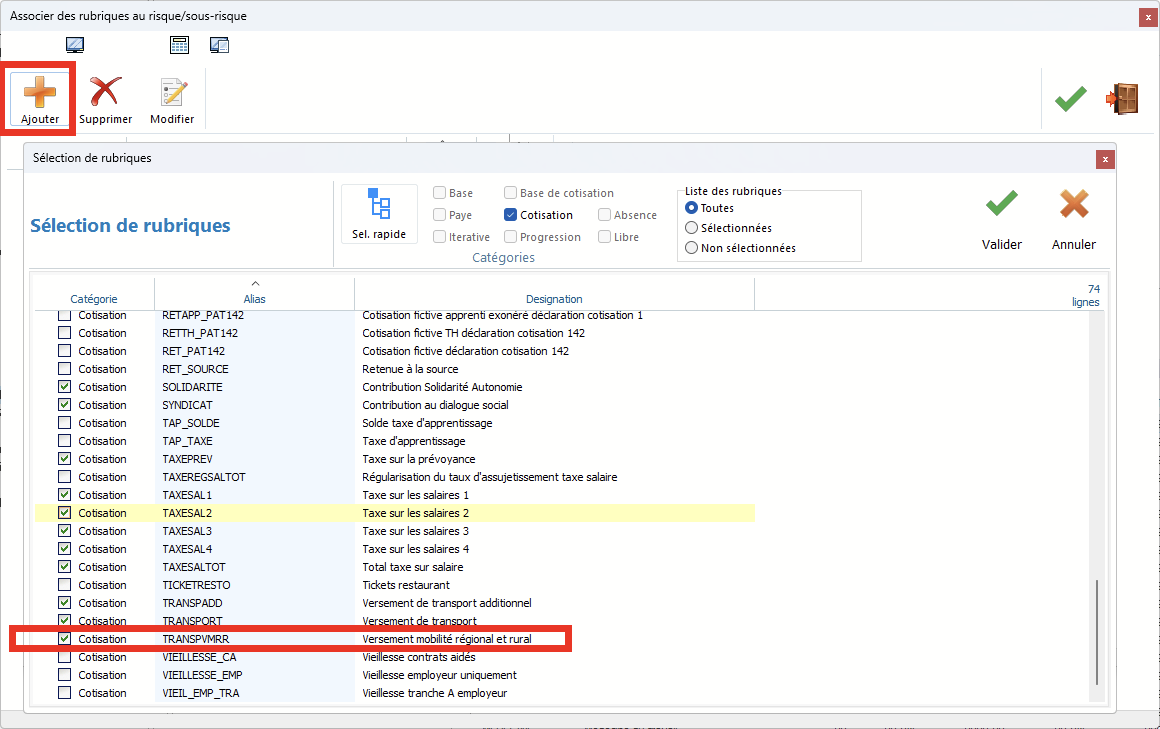Viewport: 1160px width, 729px height.
Task: Select 'Contribution au dialogue social' designation
Action: pyautogui.click(x=435, y=405)
